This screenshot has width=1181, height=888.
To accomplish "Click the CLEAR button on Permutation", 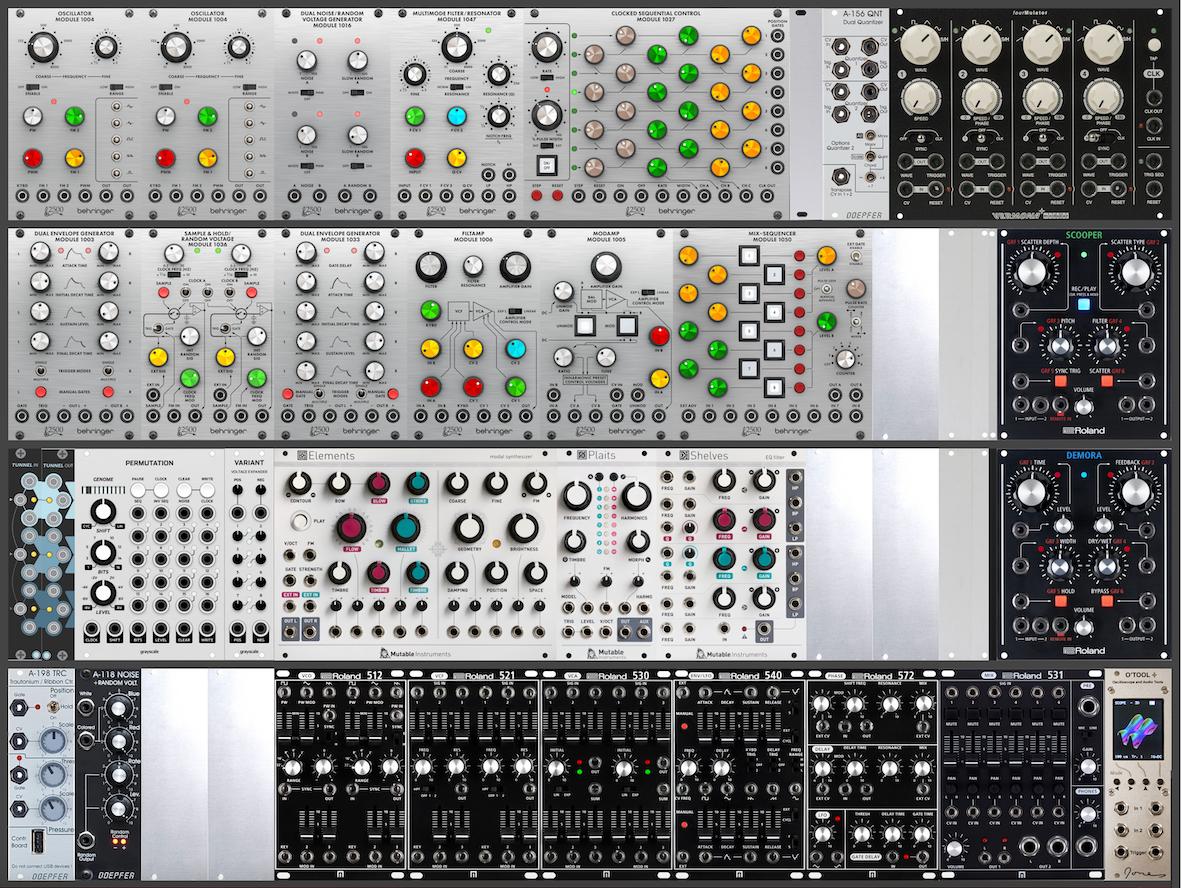I will coord(184,490).
